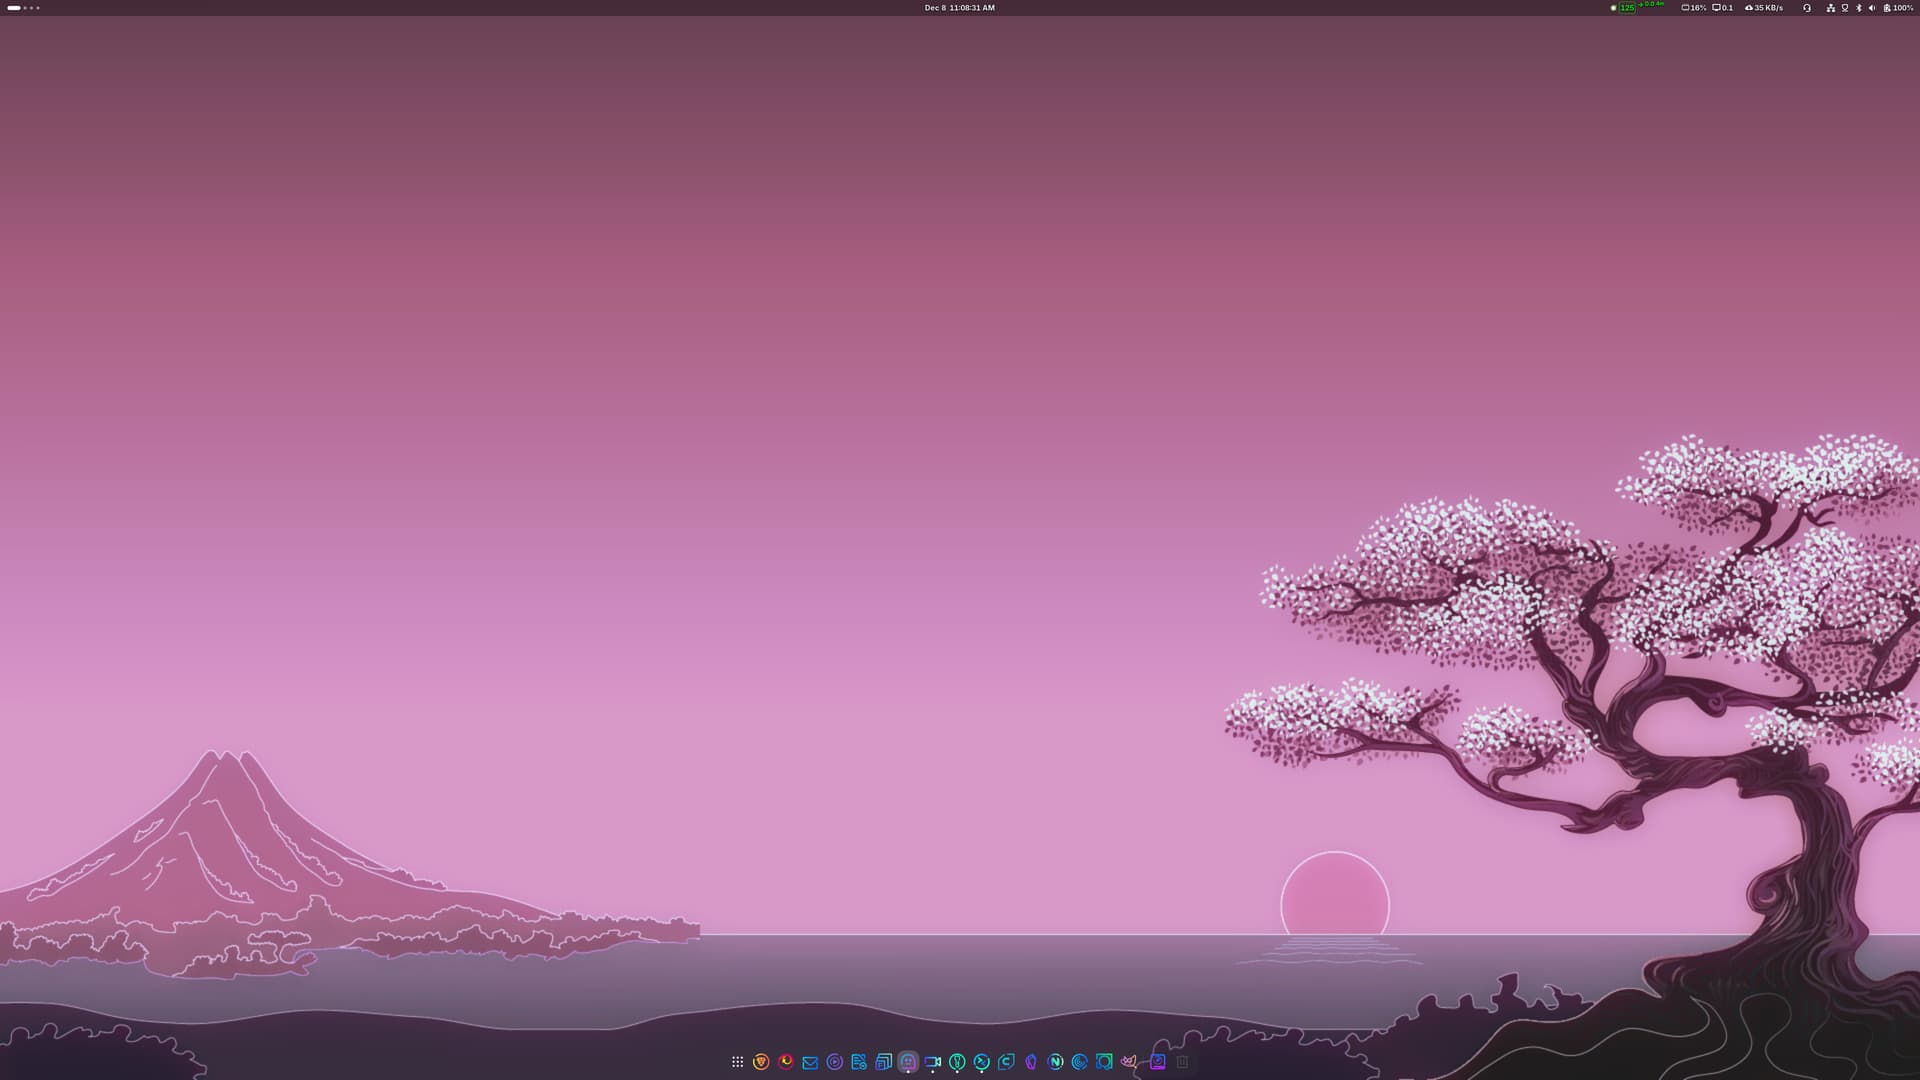Click the highlighted ghost app in dock
This screenshot has width=1920, height=1080.
pos(908,1062)
